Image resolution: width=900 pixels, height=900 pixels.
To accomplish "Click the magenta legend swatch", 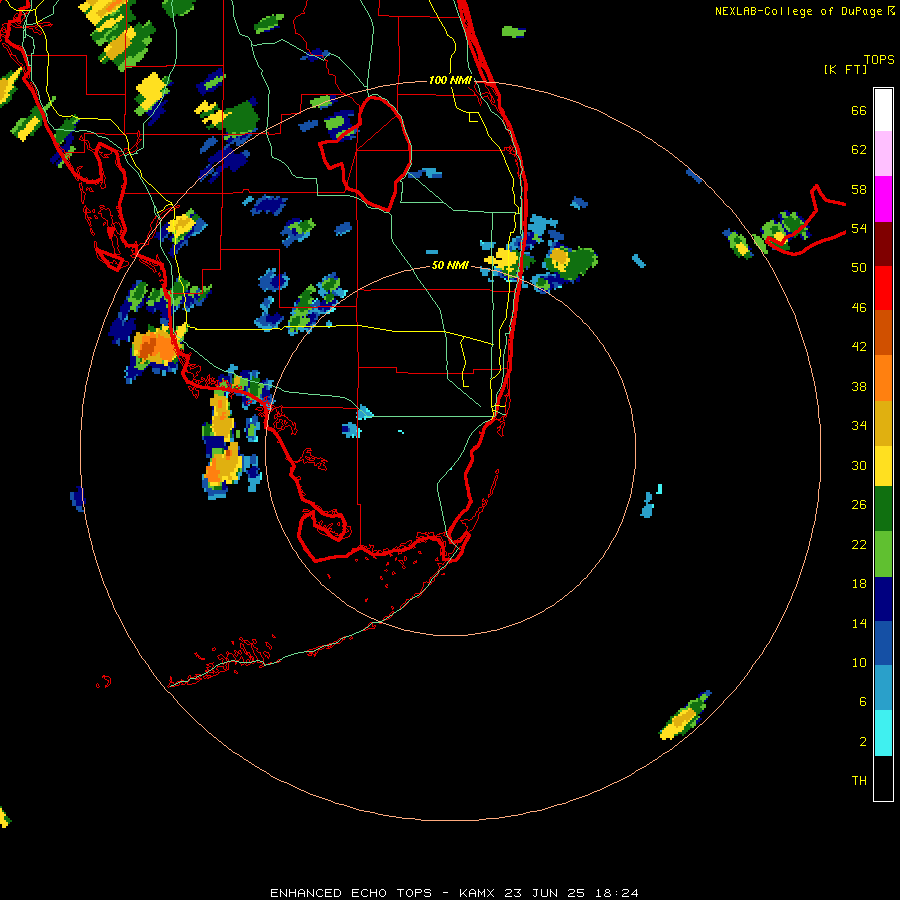I will click(883, 199).
